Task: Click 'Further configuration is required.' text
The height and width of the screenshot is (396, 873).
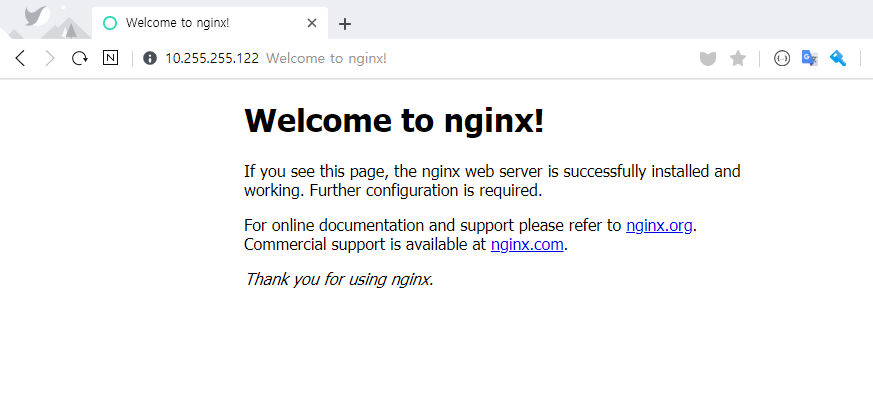Action: point(426,190)
